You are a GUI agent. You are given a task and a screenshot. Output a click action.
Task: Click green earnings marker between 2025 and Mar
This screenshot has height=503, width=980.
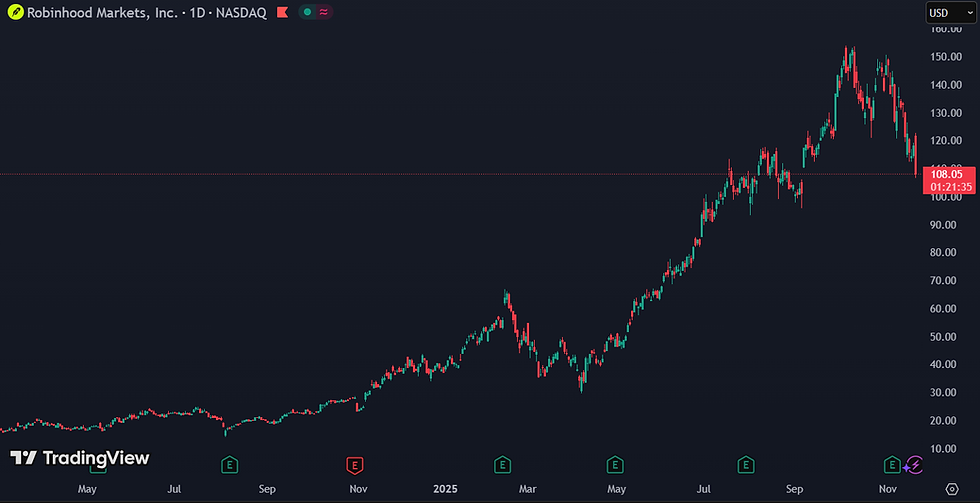tap(502, 465)
